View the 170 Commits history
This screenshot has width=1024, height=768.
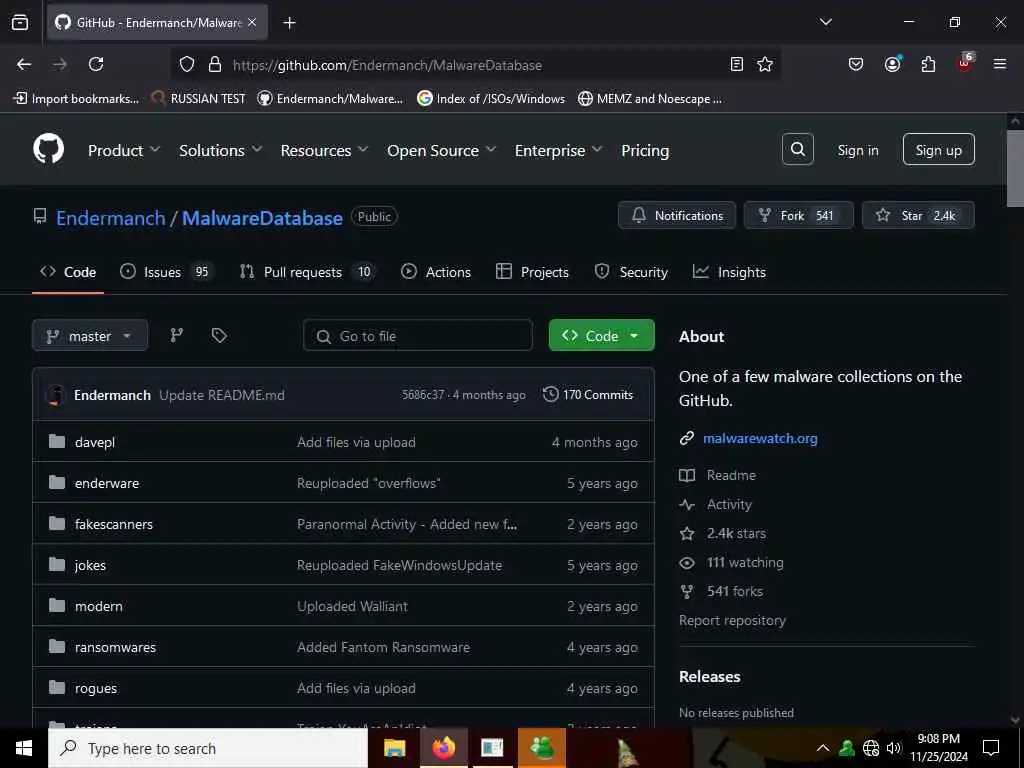pos(588,394)
